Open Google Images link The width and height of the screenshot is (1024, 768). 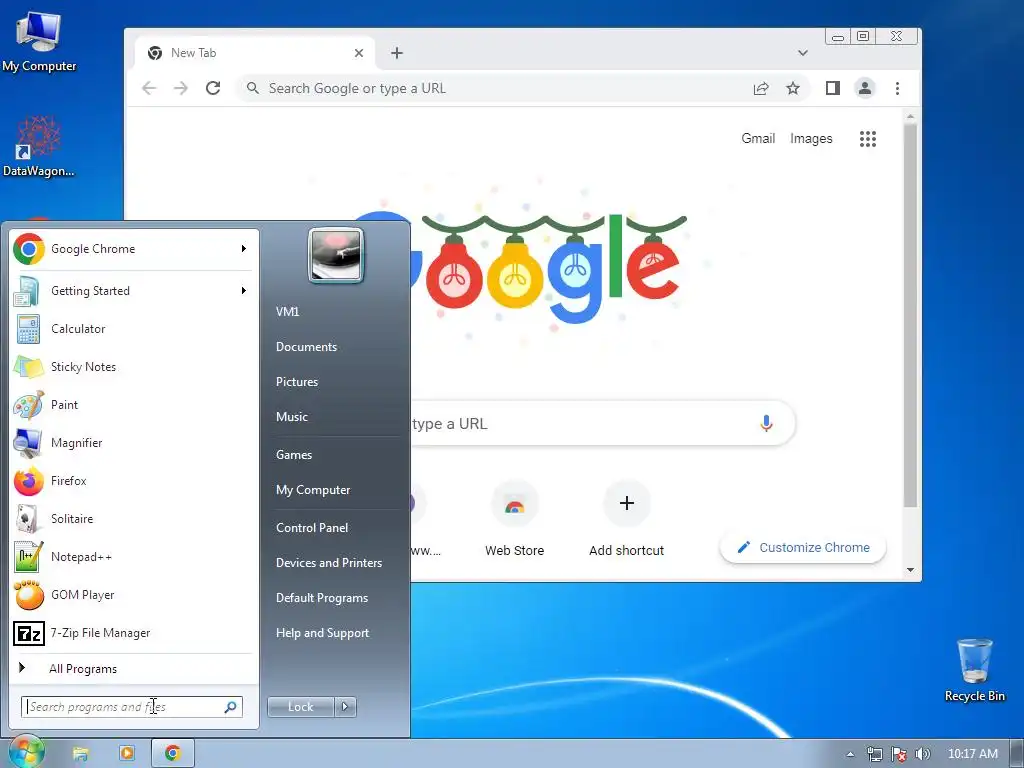click(811, 138)
